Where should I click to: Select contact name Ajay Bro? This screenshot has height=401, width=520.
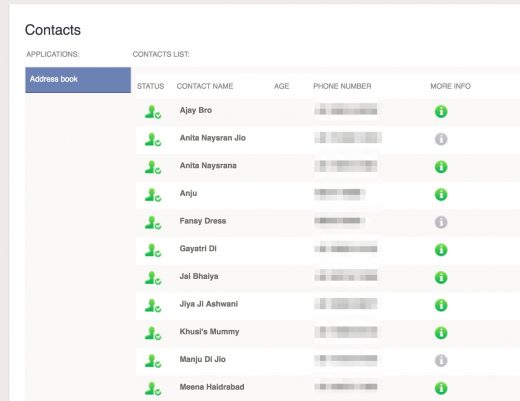pos(196,110)
